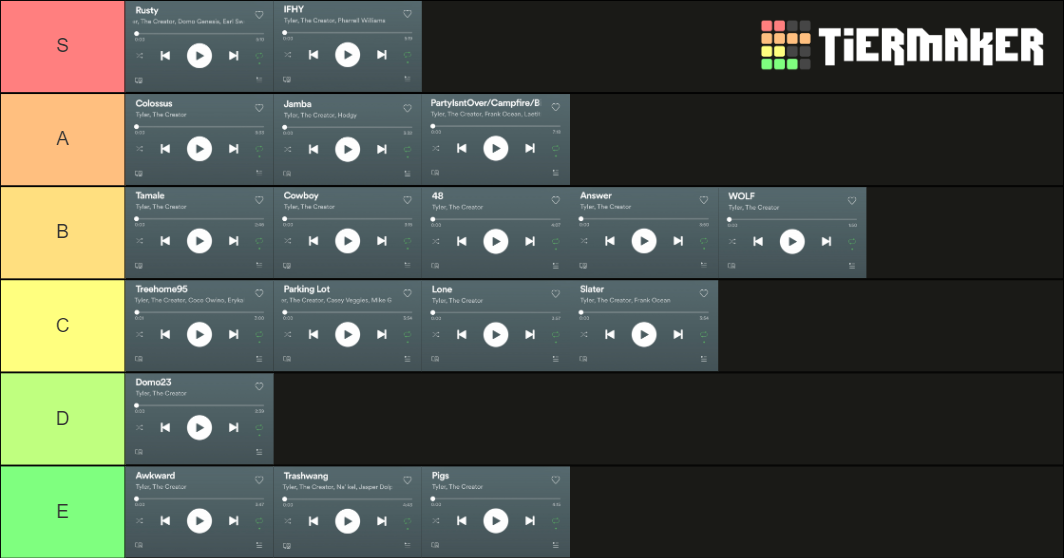
Task: Play the Colossus track
Action: coord(200,149)
